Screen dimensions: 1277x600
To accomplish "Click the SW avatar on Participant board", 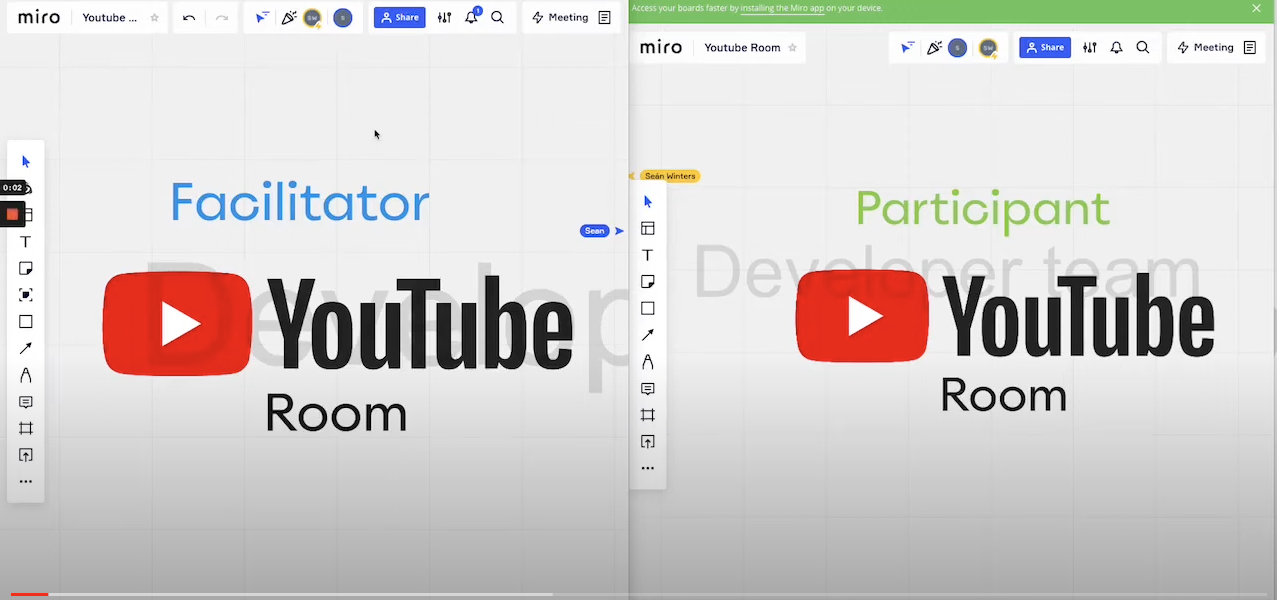I will (988, 47).
